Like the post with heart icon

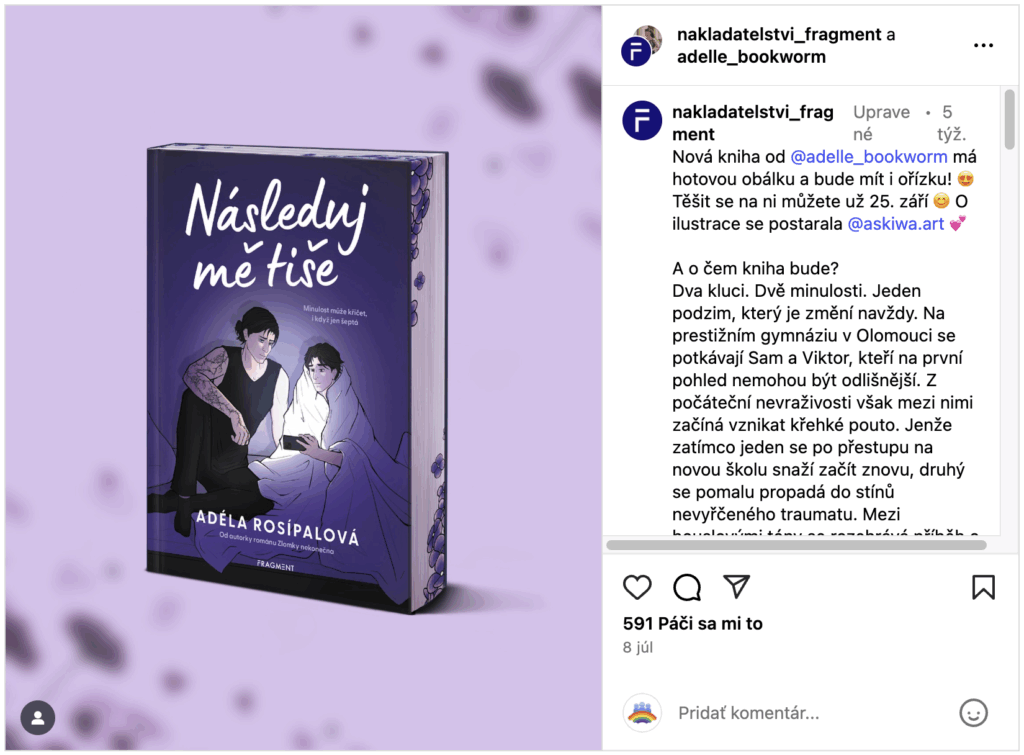point(637,587)
